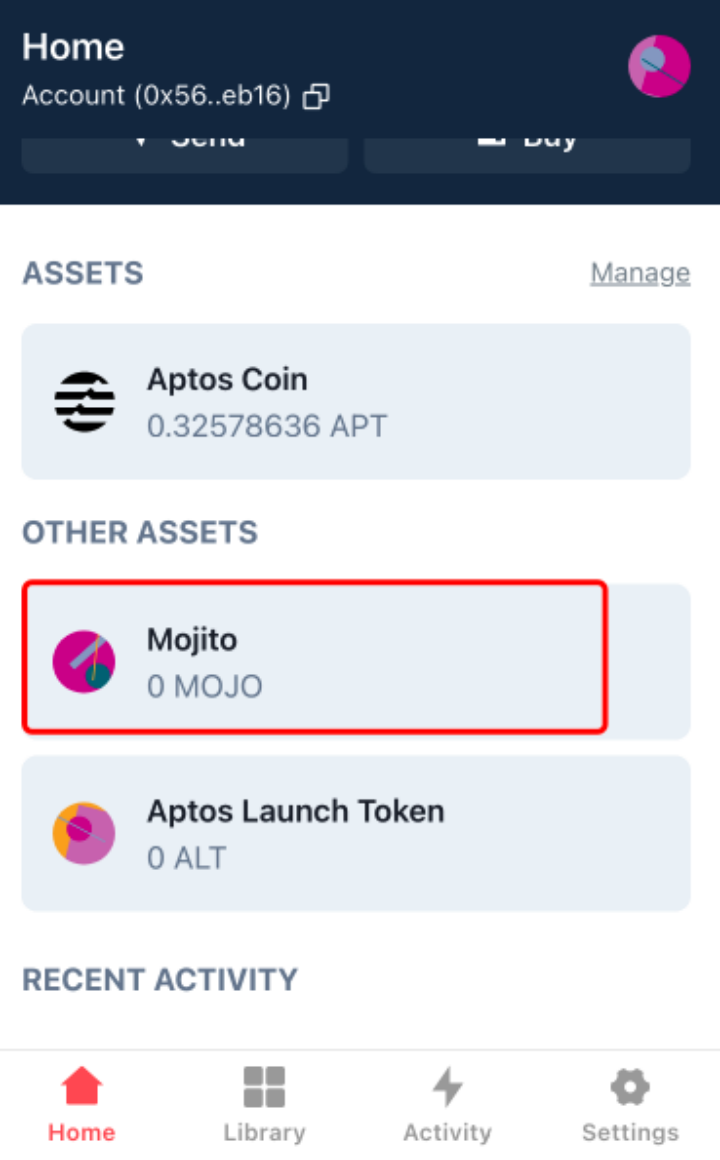
Task: Click the Aptos Launch Token icon
Action: pos(84,833)
